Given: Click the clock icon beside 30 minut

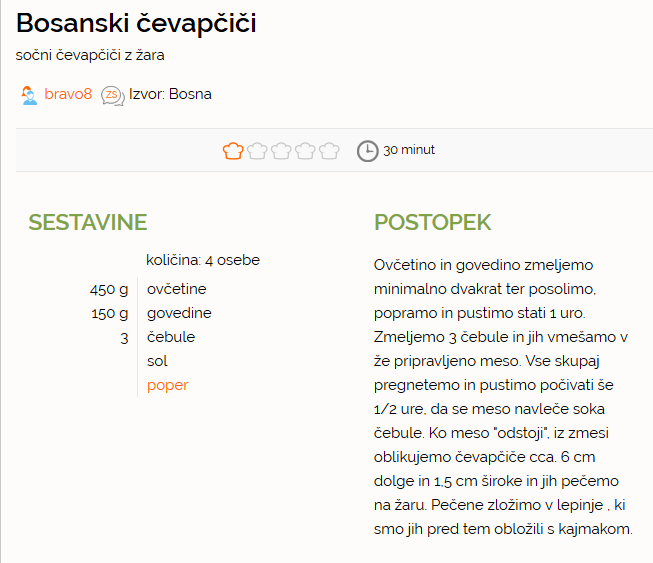Looking at the screenshot, I should click(367, 151).
